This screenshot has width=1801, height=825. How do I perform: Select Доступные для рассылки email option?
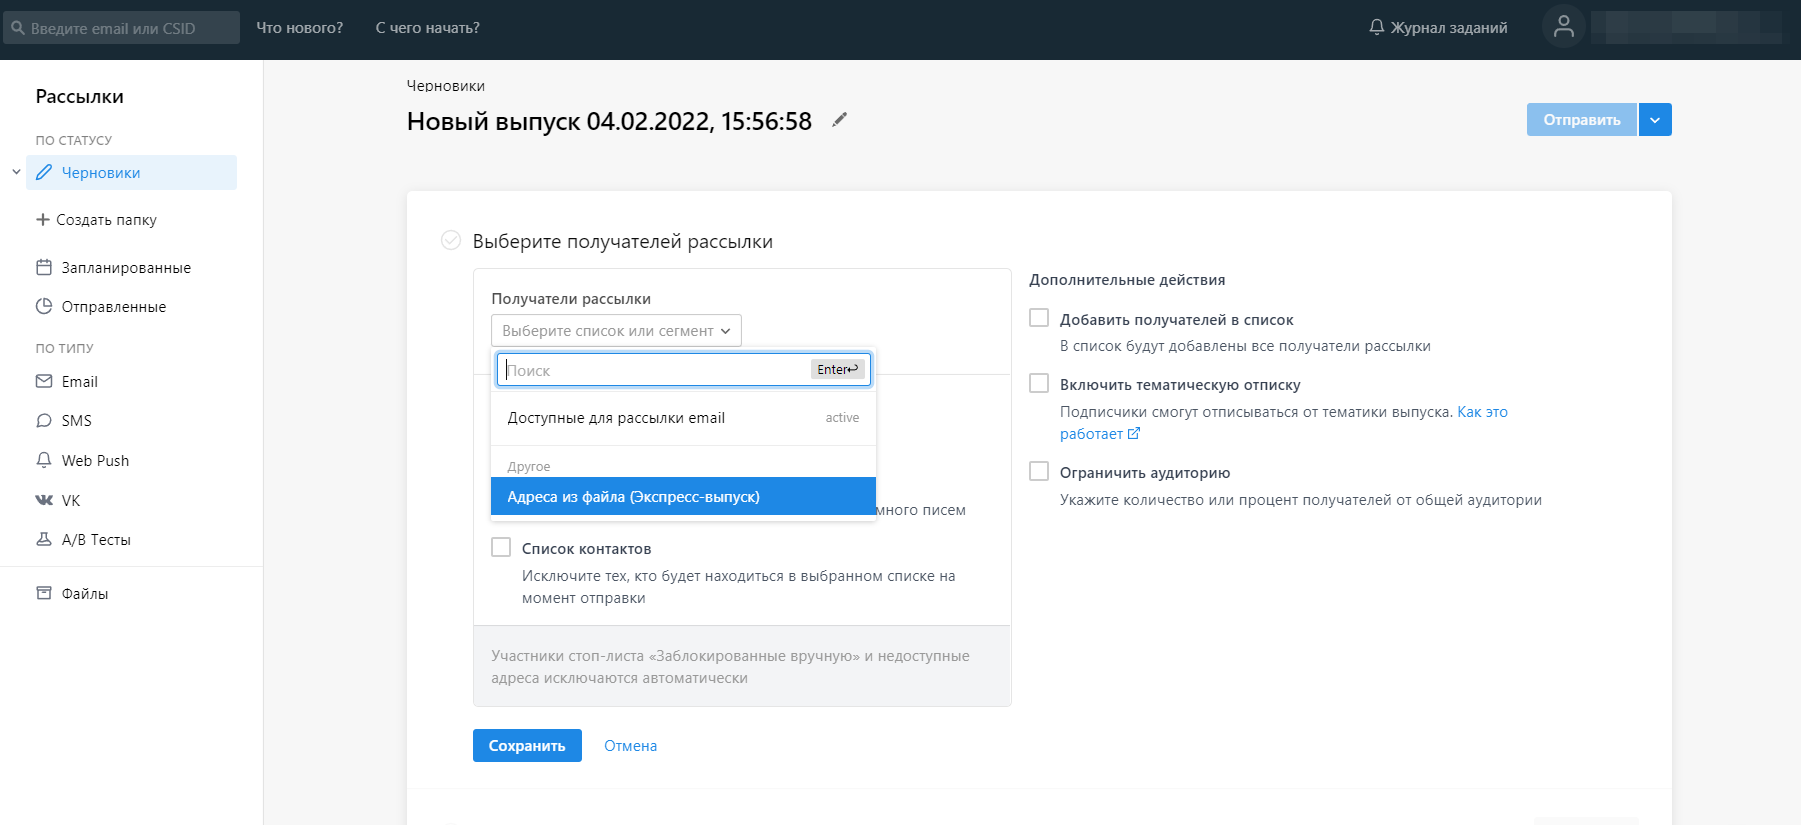[x=683, y=418]
